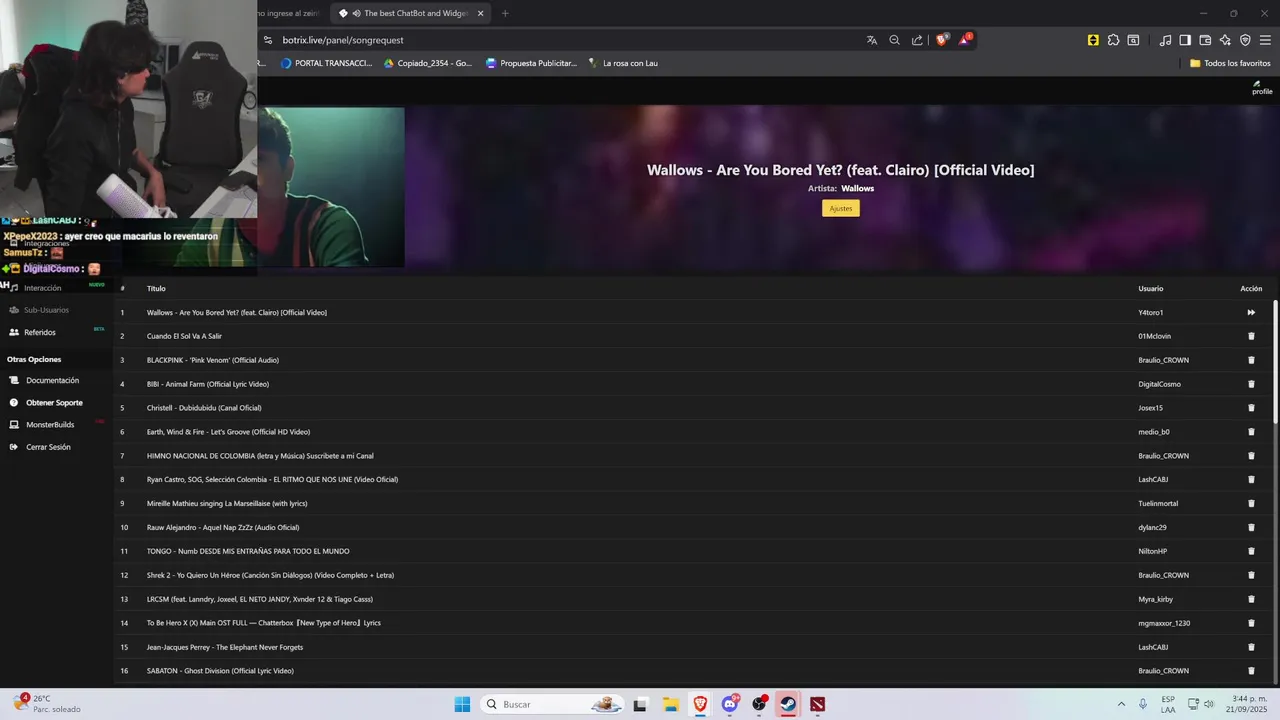
Task: Remove the LRCSM song by Myra_kirby
Action: 1251,599
